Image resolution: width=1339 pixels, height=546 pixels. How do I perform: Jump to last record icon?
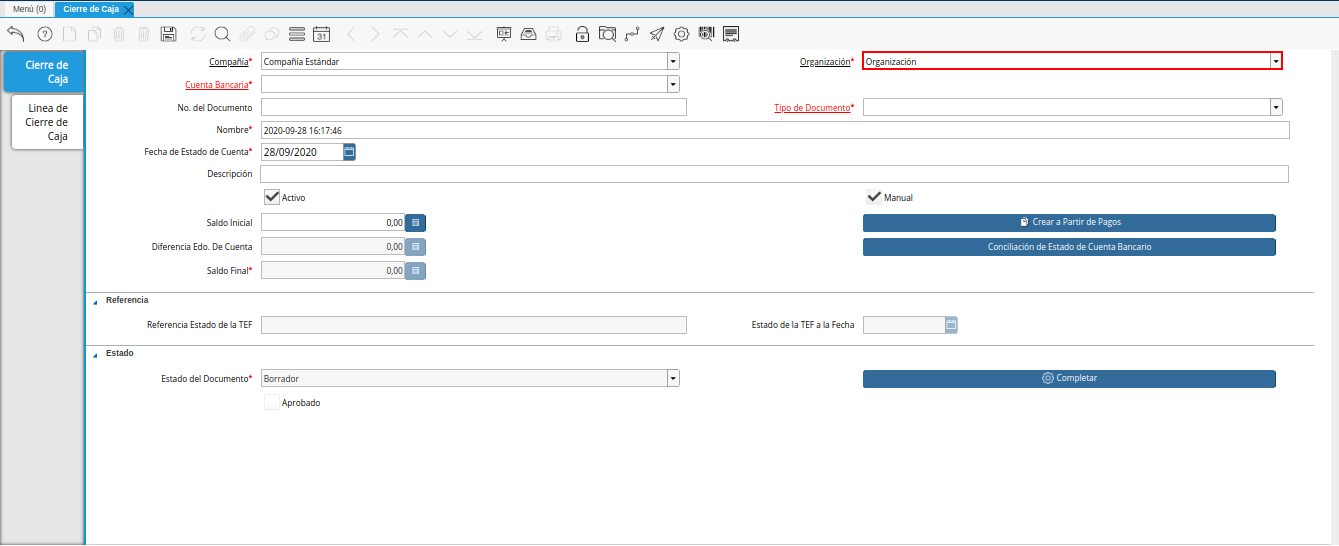coord(474,34)
